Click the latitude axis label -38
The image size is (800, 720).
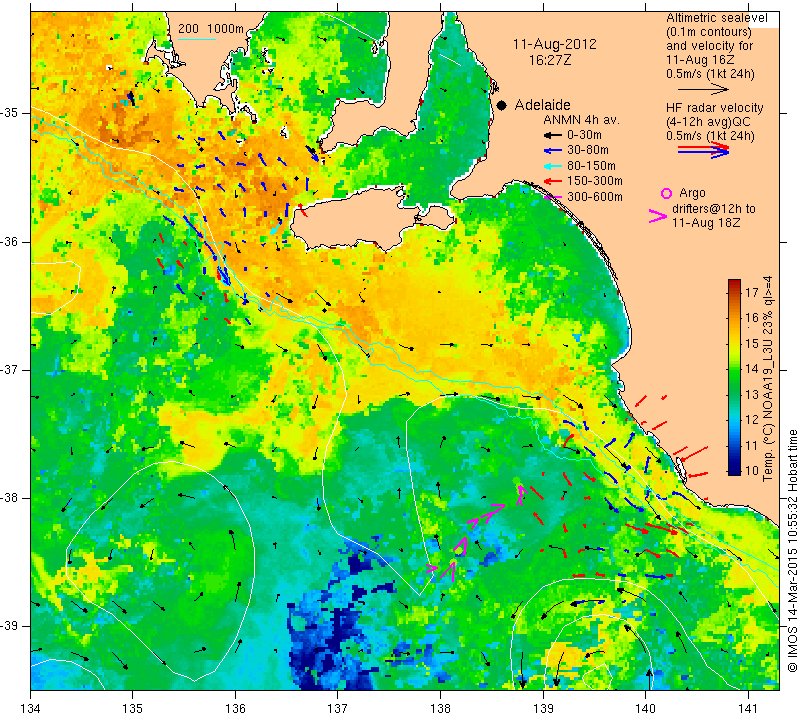(10, 498)
